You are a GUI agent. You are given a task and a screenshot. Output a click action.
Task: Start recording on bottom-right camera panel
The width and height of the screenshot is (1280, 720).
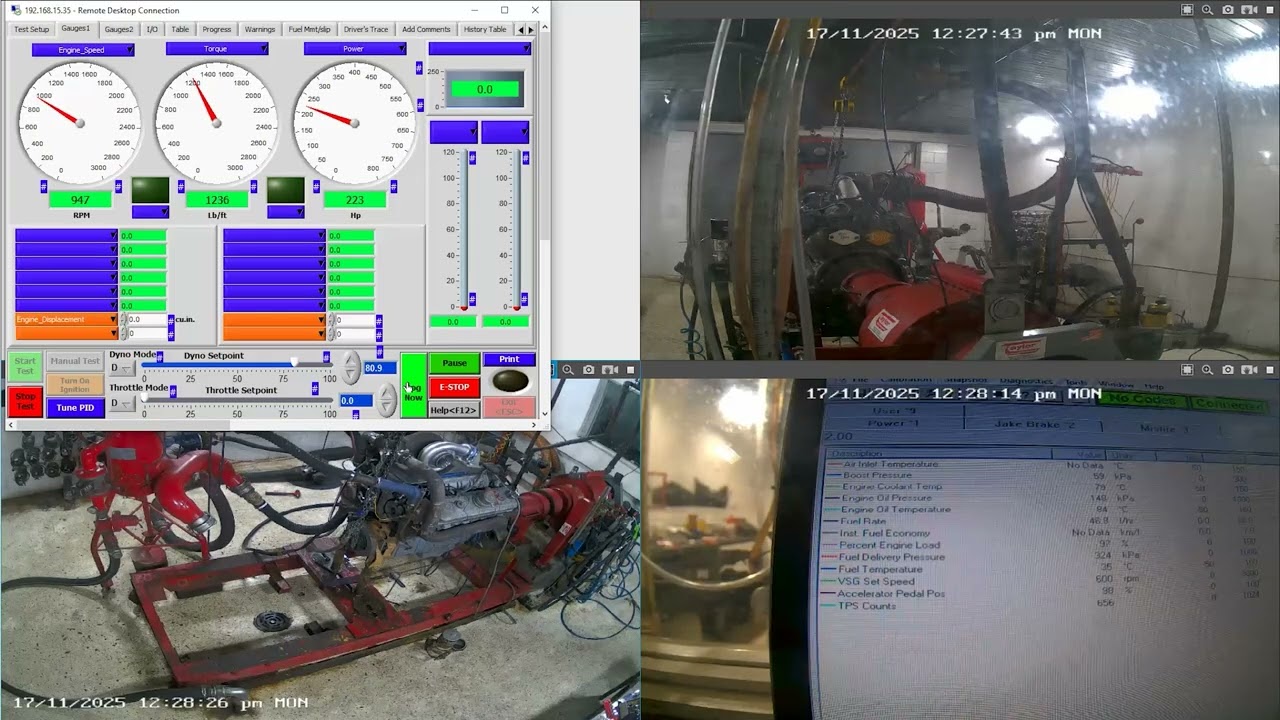click(x=1248, y=370)
